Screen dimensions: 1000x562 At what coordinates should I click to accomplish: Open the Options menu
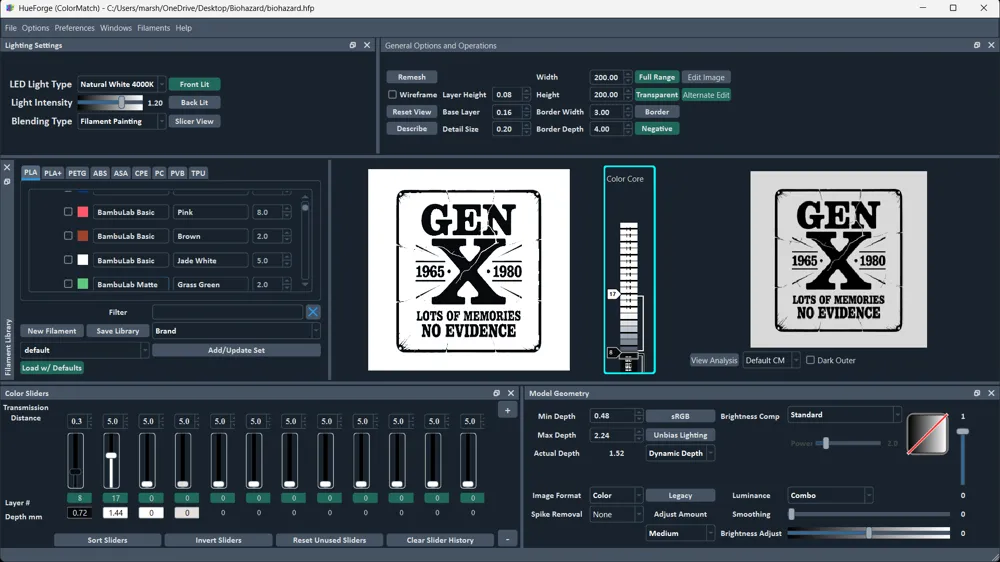[35, 28]
